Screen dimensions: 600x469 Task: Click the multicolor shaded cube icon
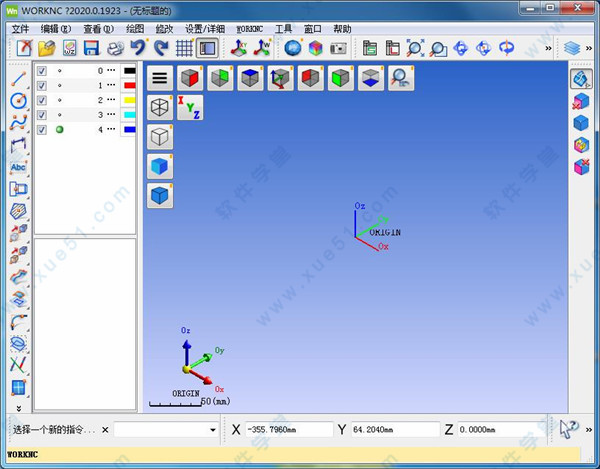pyautogui.click(x=316, y=48)
